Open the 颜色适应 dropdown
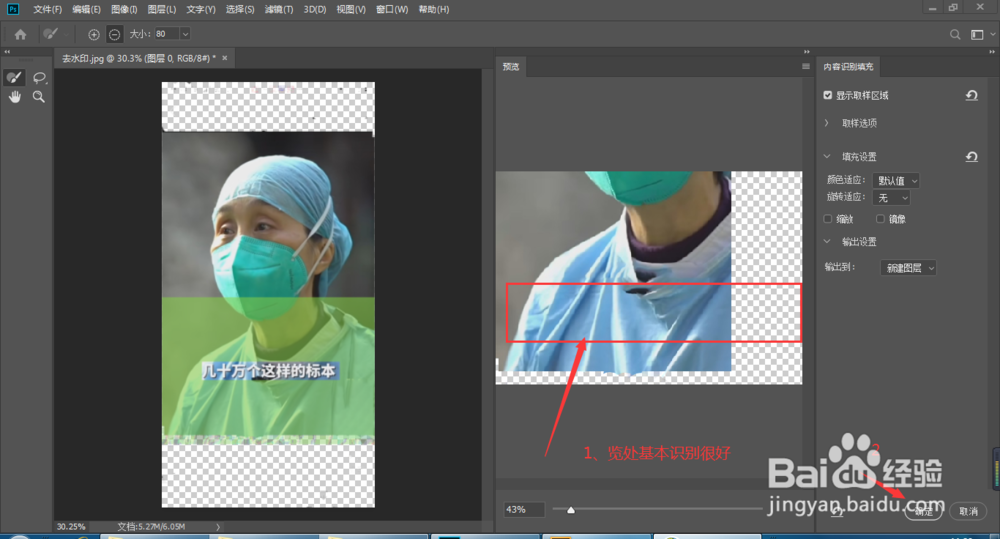Image resolution: width=1000 pixels, height=539 pixels. click(x=896, y=181)
